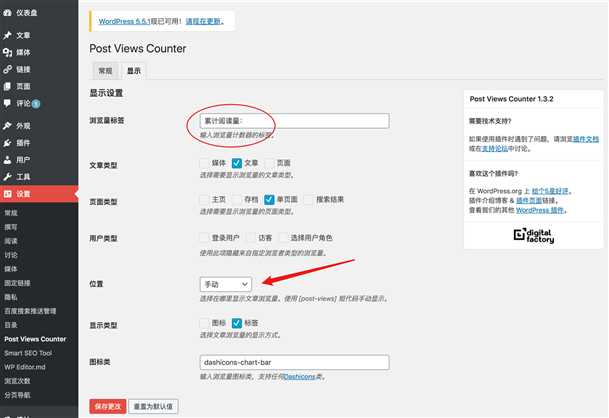Screen dimensions: 609x418
Task: Toggle the 页面 checkbox under 文章类型
Action: [270, 163]
